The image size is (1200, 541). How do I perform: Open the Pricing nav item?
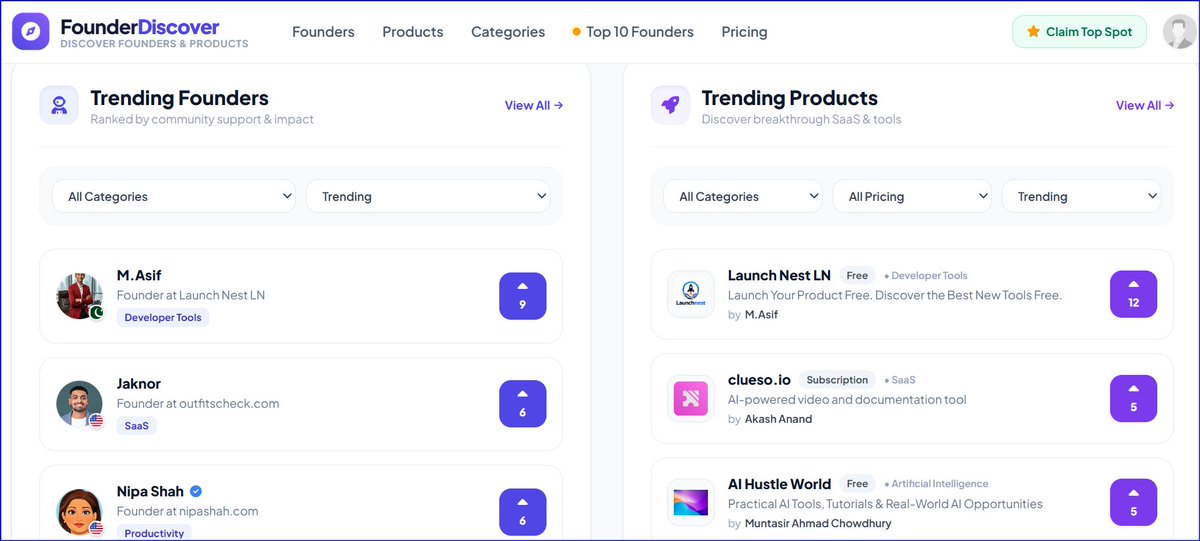[x=744, y=32]
